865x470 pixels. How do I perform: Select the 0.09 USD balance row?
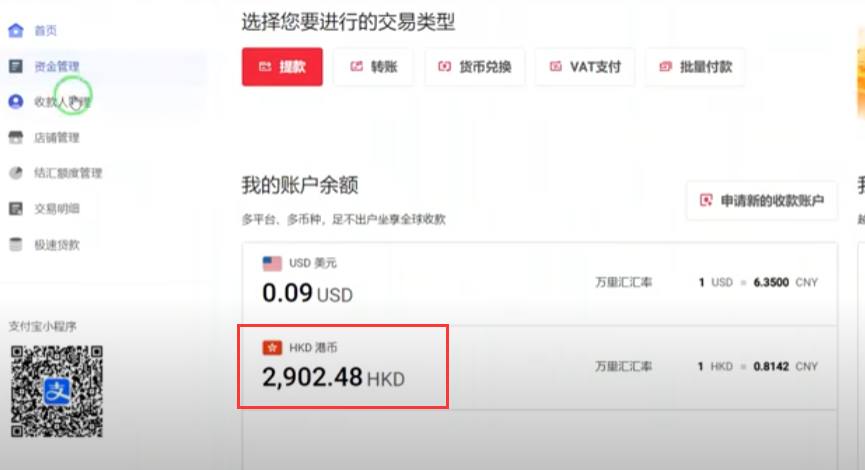click(540, 284)
